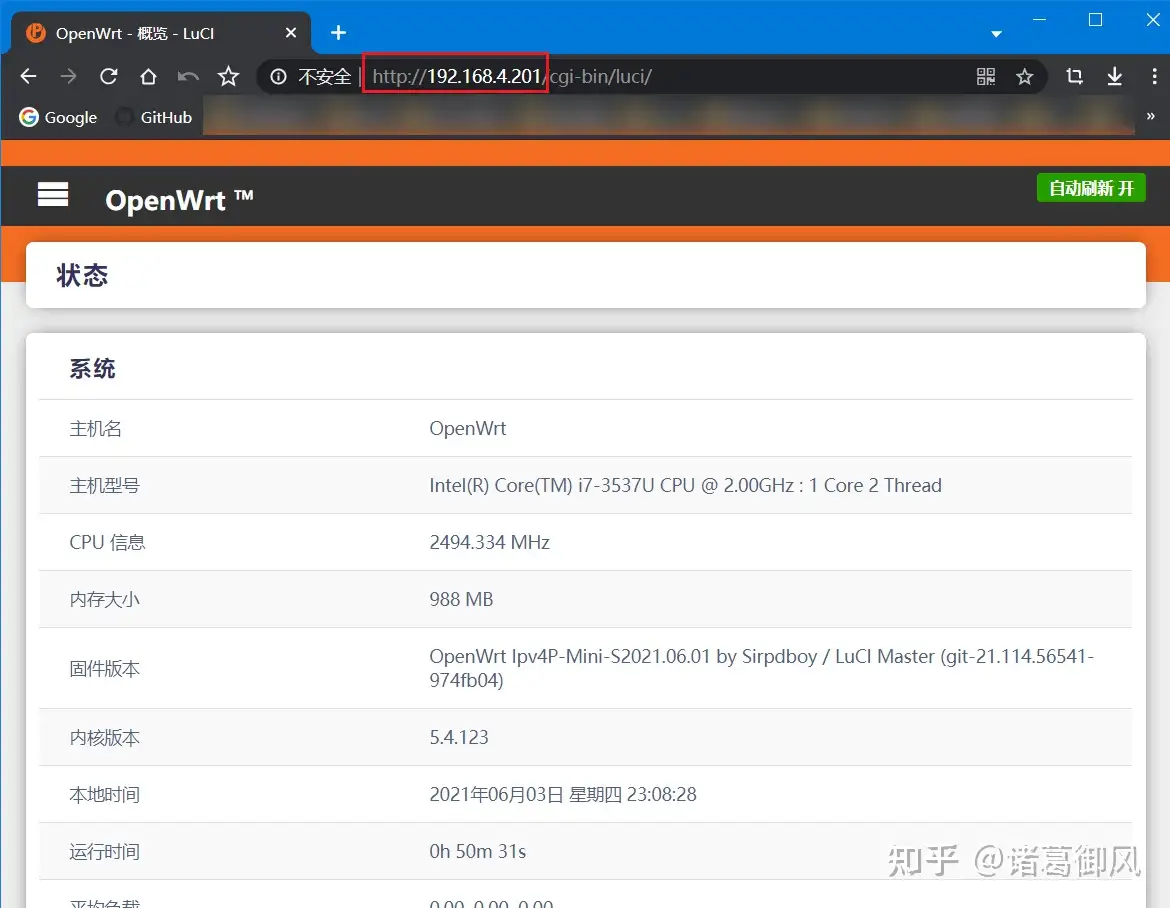The image size is (1170, 908).
Task: Open the crop screenshot tool icon
Action: pyautogui.click(x=1074, y=76)
